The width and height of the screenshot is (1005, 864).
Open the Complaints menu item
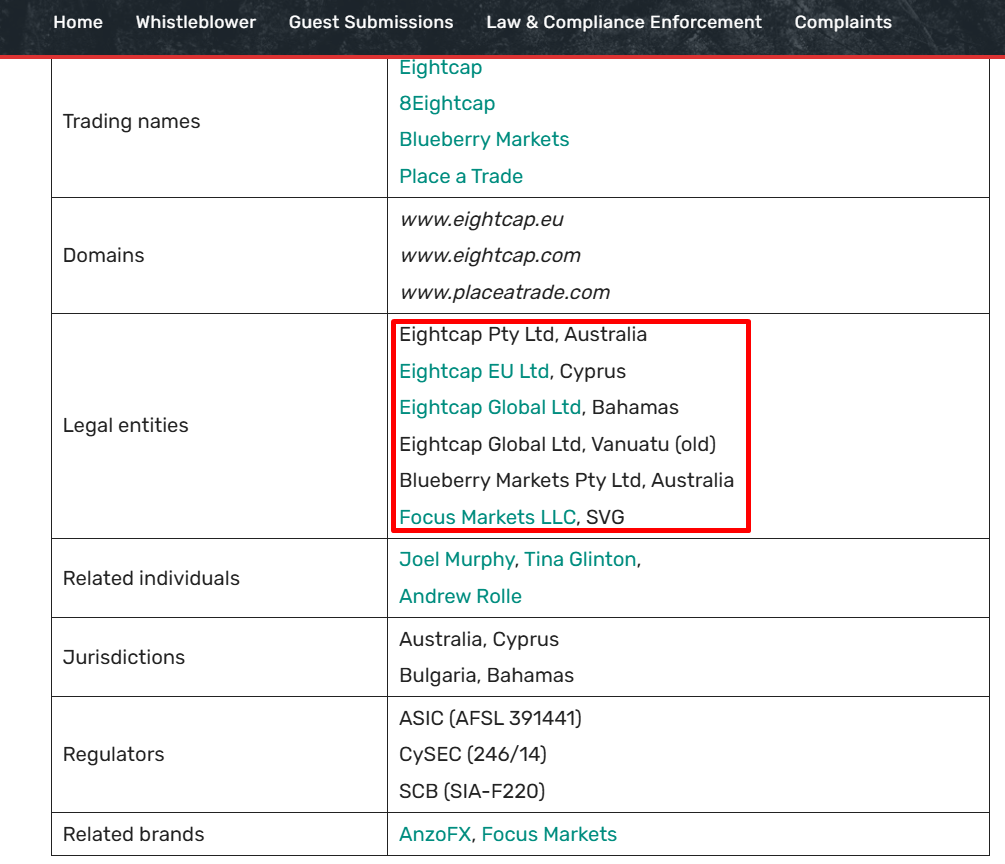(843, 22)
